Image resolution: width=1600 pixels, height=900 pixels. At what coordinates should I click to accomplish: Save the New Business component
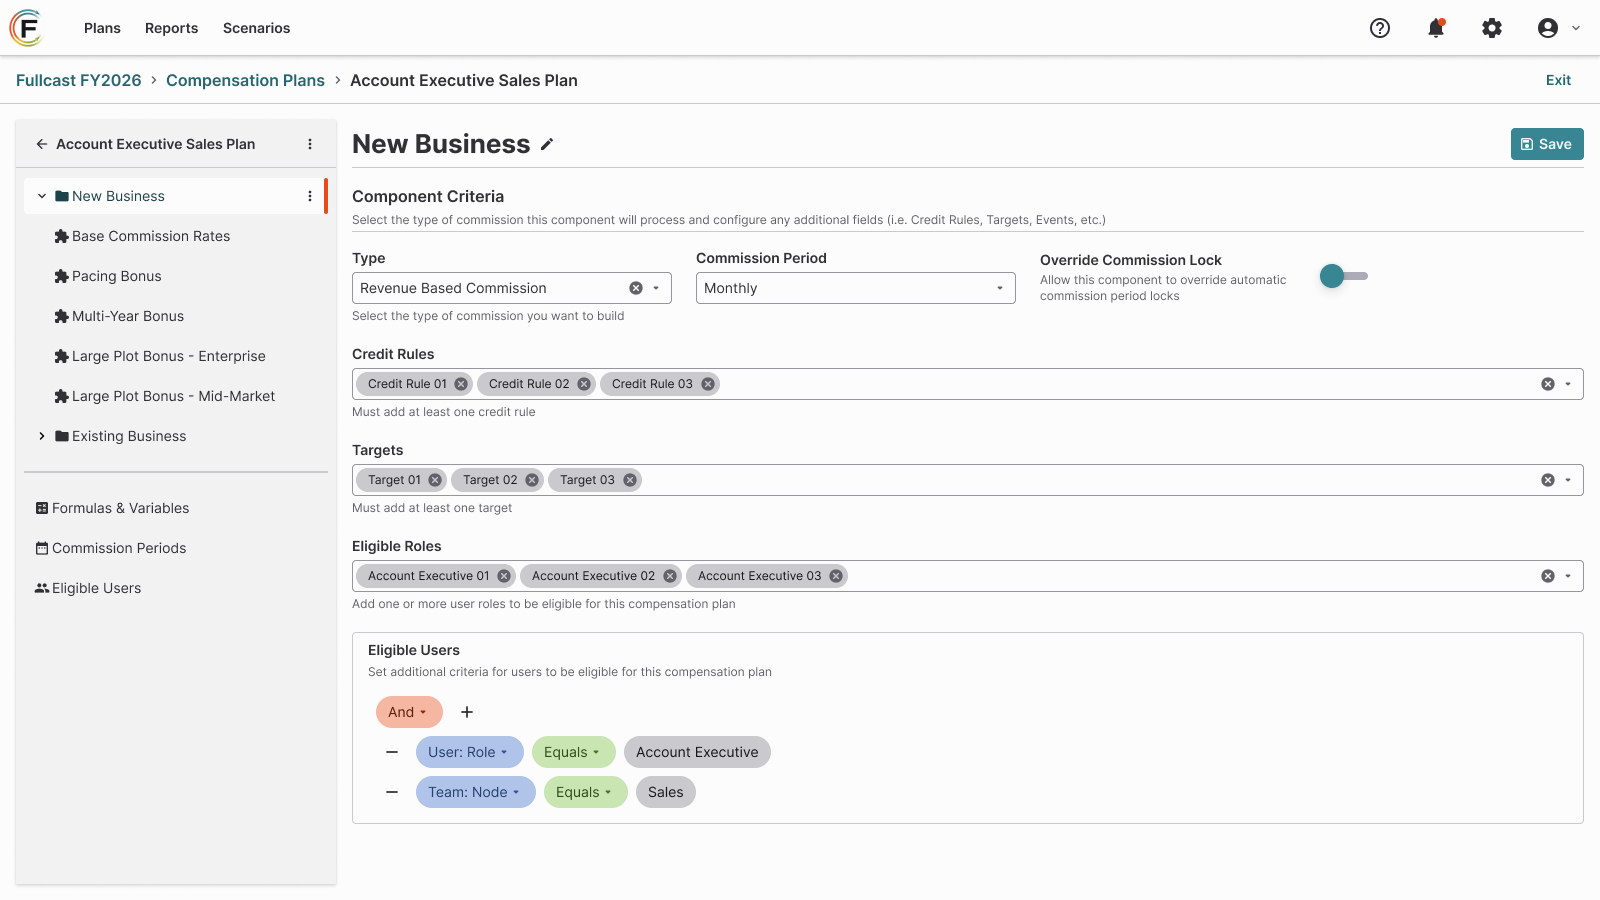(x=1547, y=144)
